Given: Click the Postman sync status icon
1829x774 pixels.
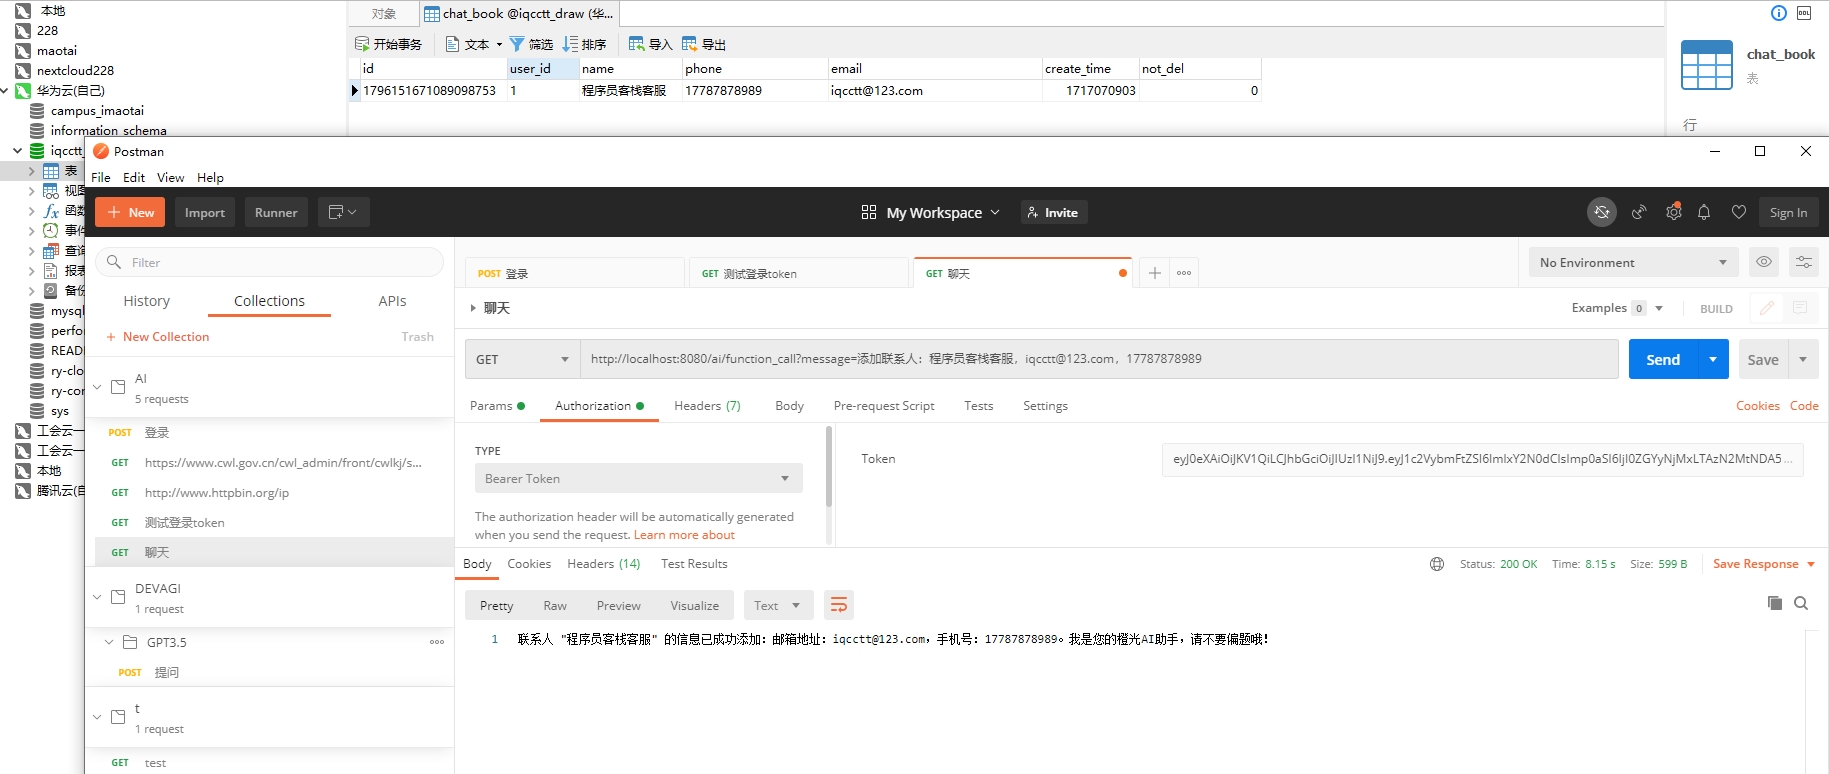Looking at the screenshot, I should click(1601, 212).
